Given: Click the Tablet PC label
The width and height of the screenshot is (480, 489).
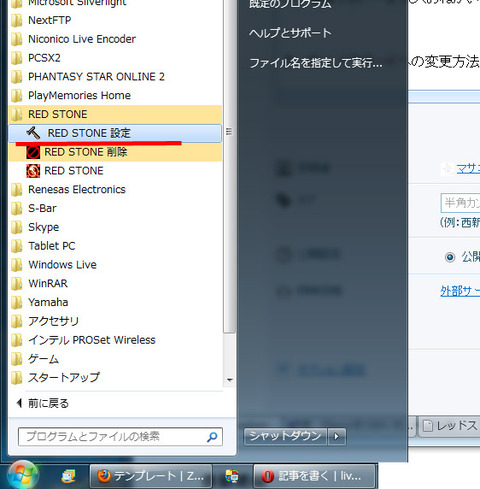Looking at the screenshot, I should click(52, 246).
